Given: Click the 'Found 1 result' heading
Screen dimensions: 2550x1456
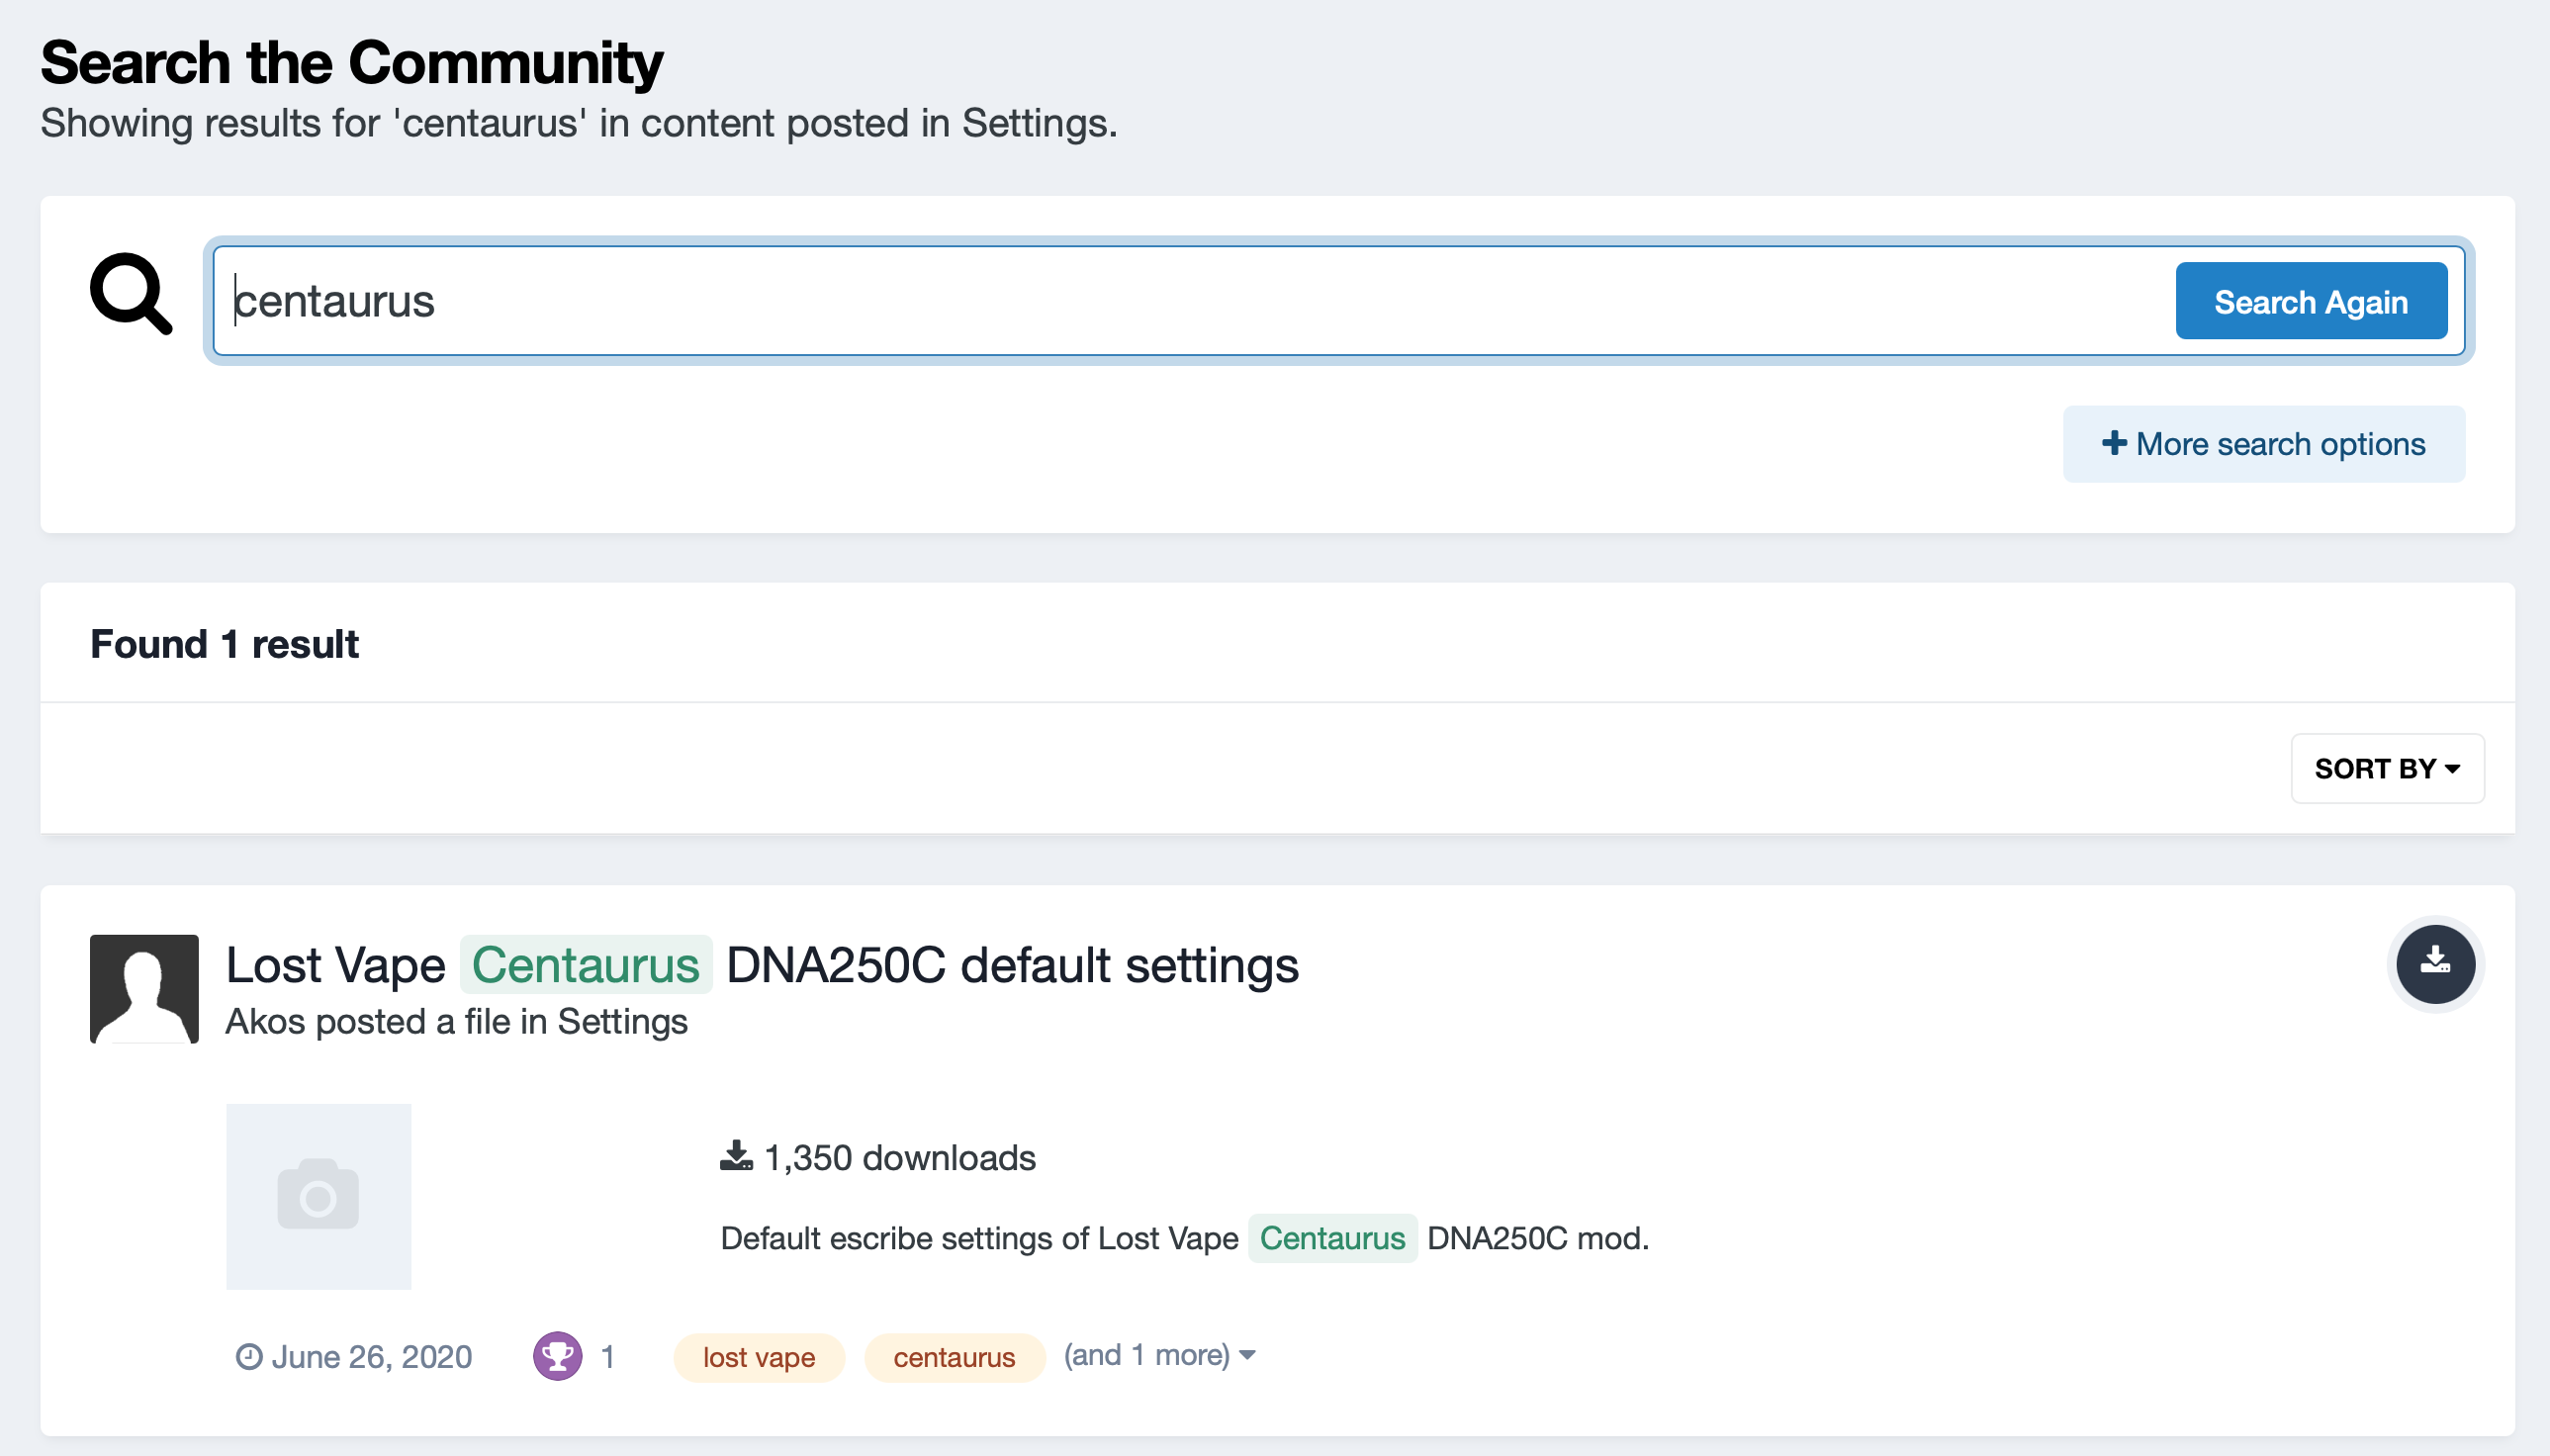Looking at the screenshot, I should click(224, 644).
